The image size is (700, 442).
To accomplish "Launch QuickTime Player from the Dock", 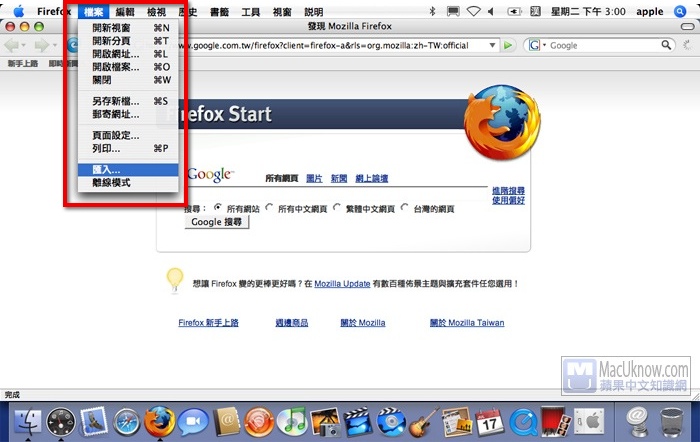I will pyautogui.click(x=523, y=423).
